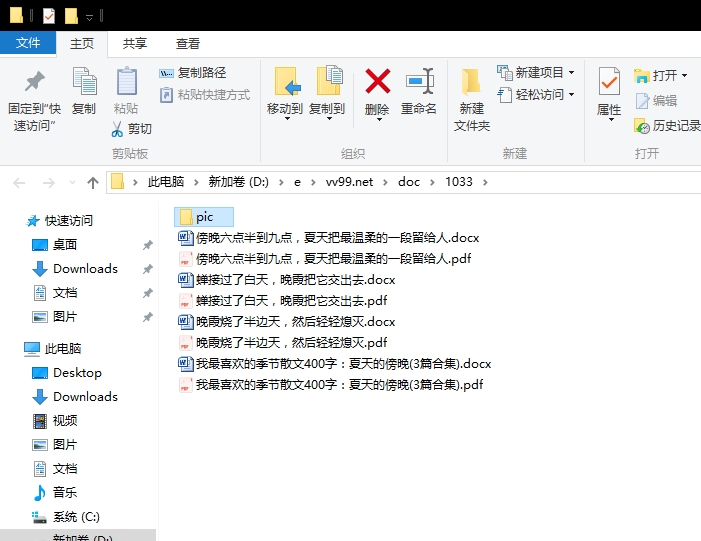701x541 pixels.
Task: Select 我最喜欢的季节散文400字 docx file
Action: point(334,363)
